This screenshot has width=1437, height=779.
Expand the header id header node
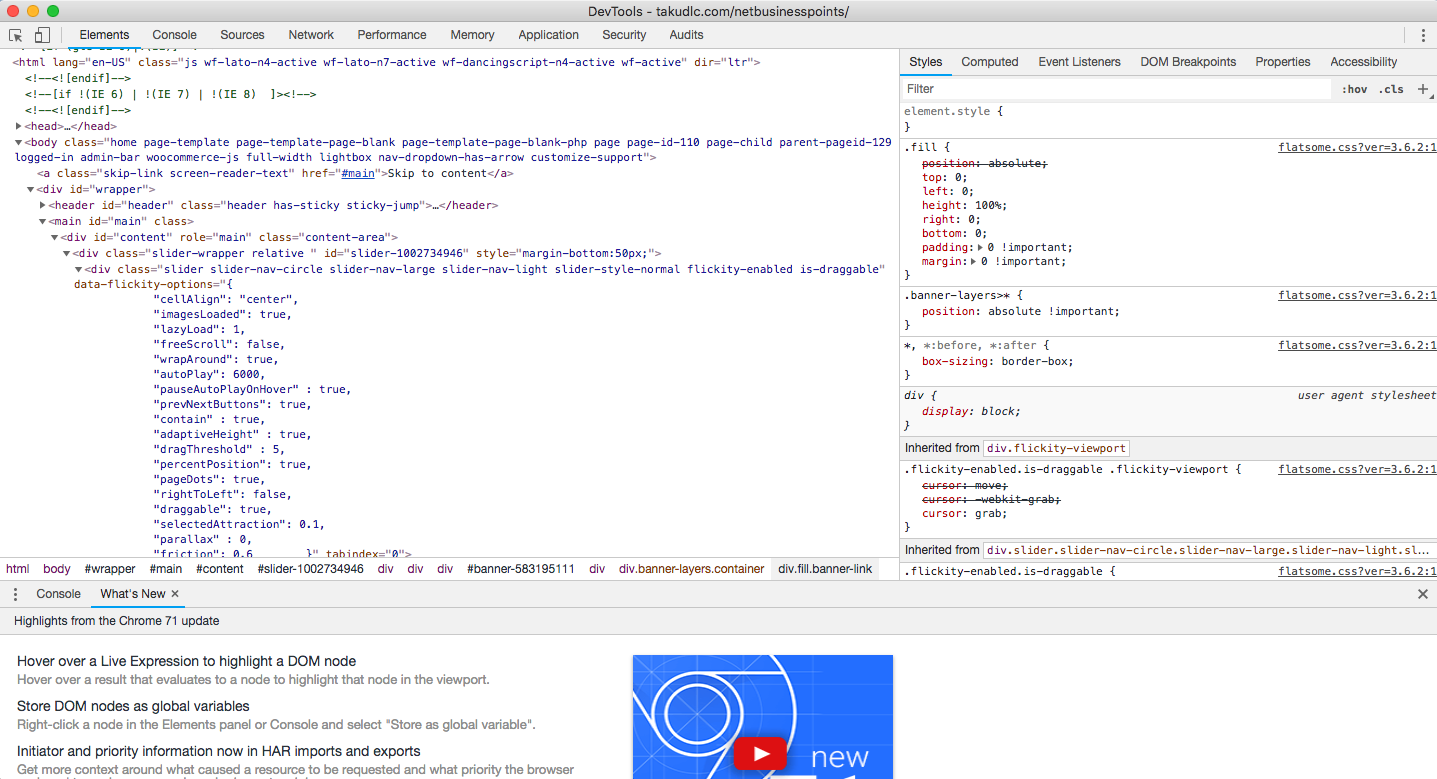tap(43, 205)
